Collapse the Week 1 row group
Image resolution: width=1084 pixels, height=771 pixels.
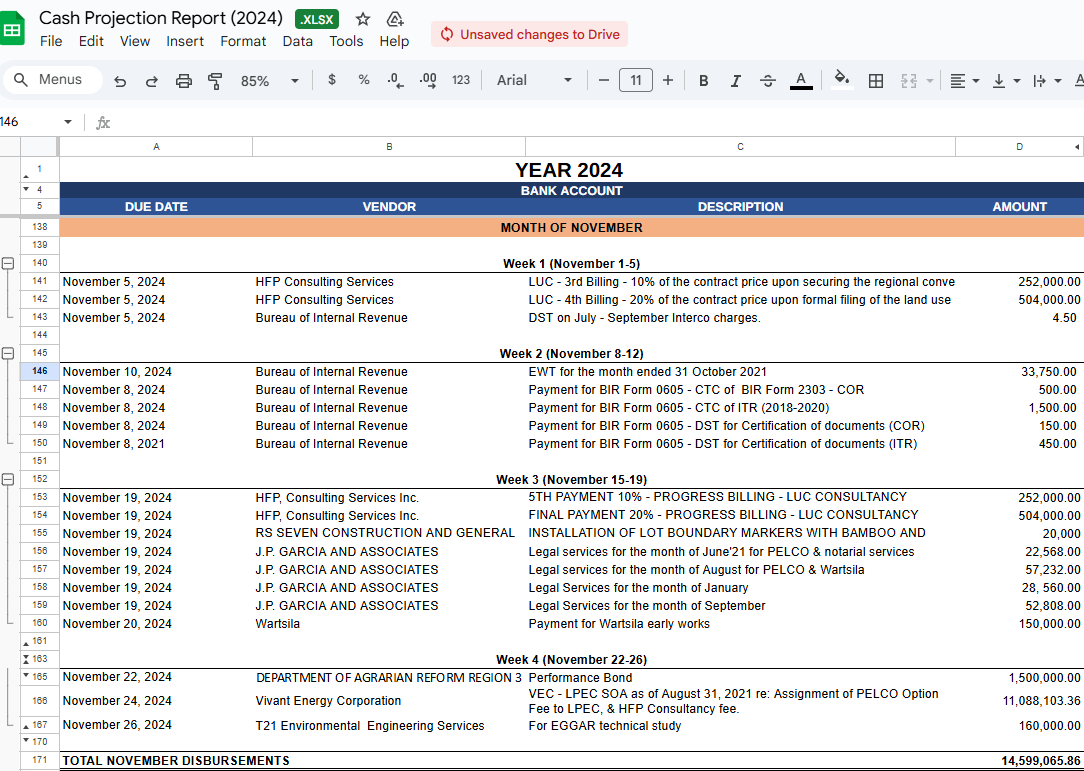click(8, 263)
